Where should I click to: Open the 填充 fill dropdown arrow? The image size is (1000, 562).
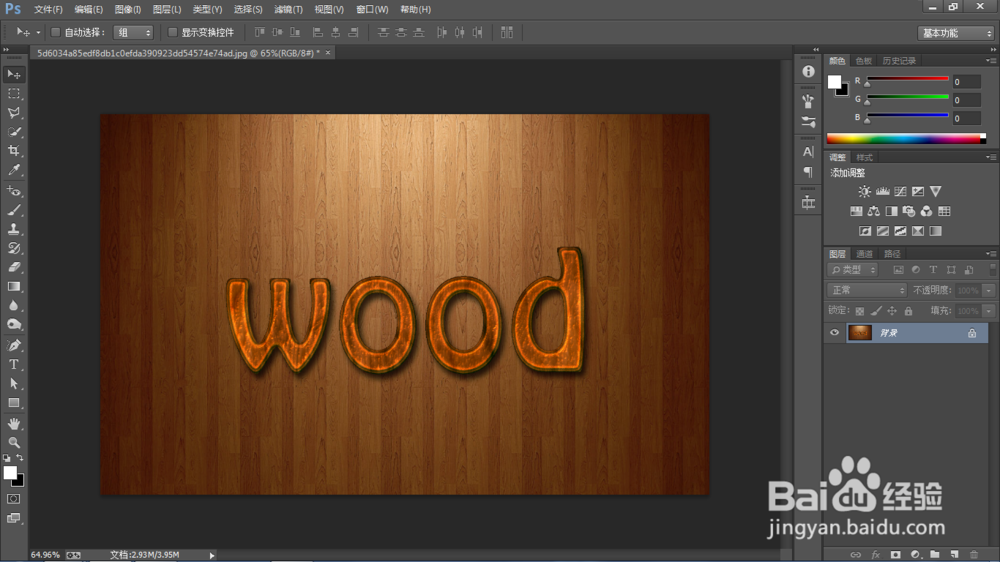pos(989,311)
